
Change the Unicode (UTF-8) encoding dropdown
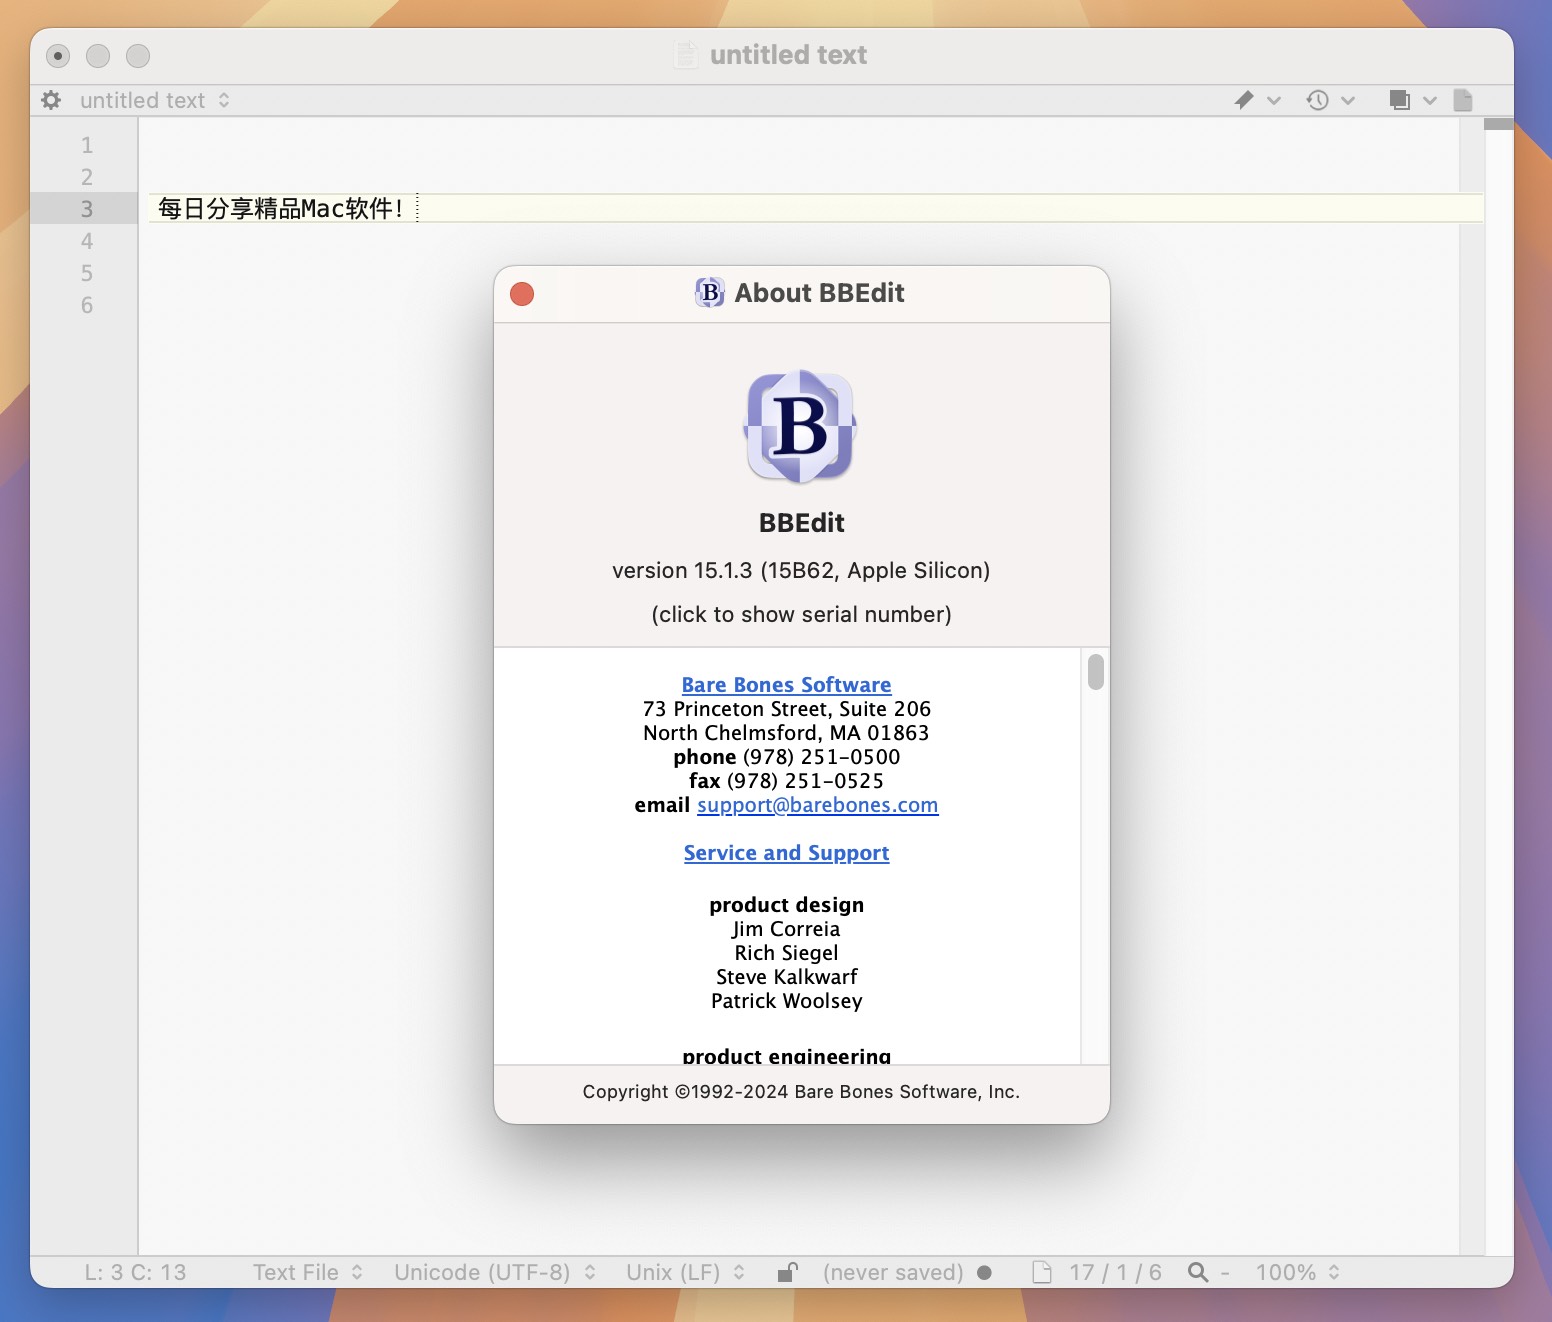click(x=495, y=1272)
